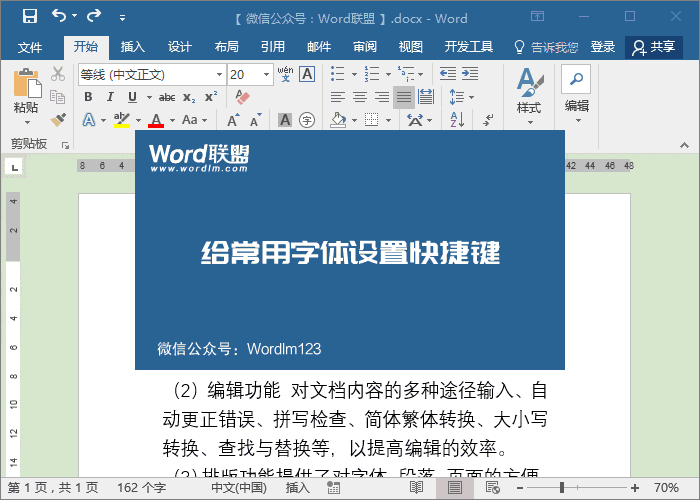The image size is (700, 500).
Task: Cut selection with the scissors icon
Action: [58, 74]
